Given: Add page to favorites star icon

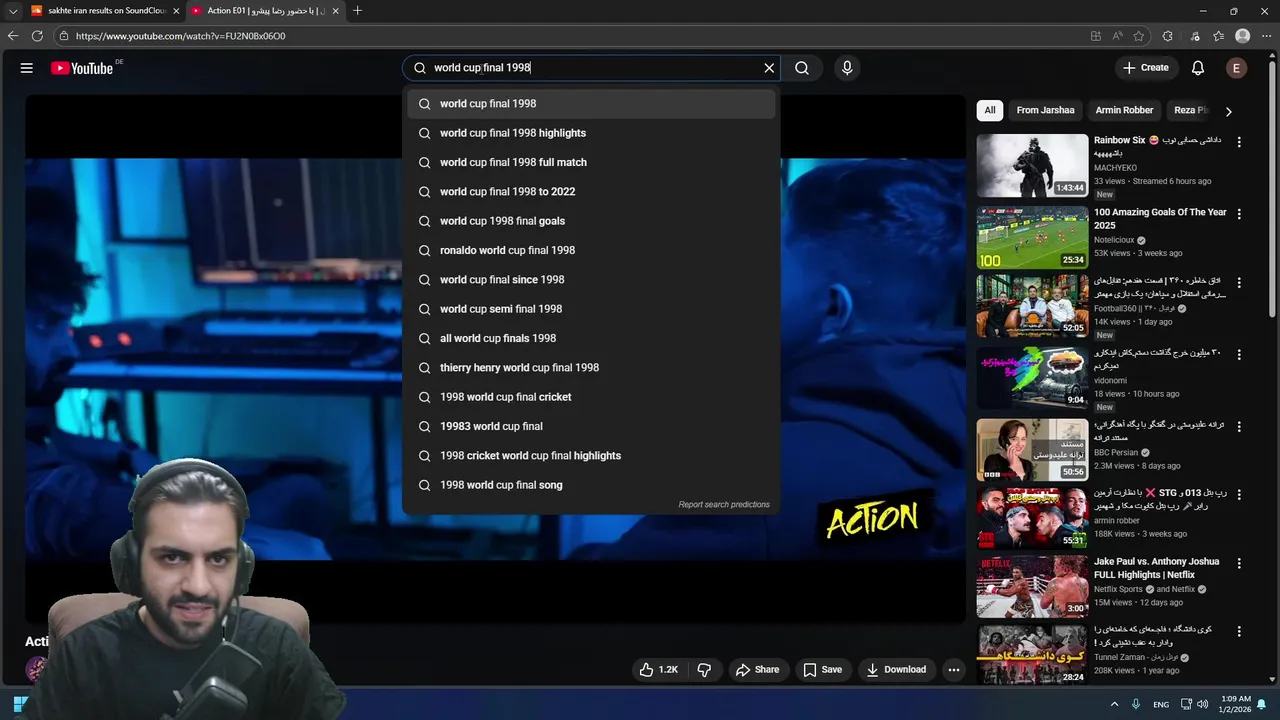Looking at the screenshot, I should pyautogui.click(x=1139, y=36).
